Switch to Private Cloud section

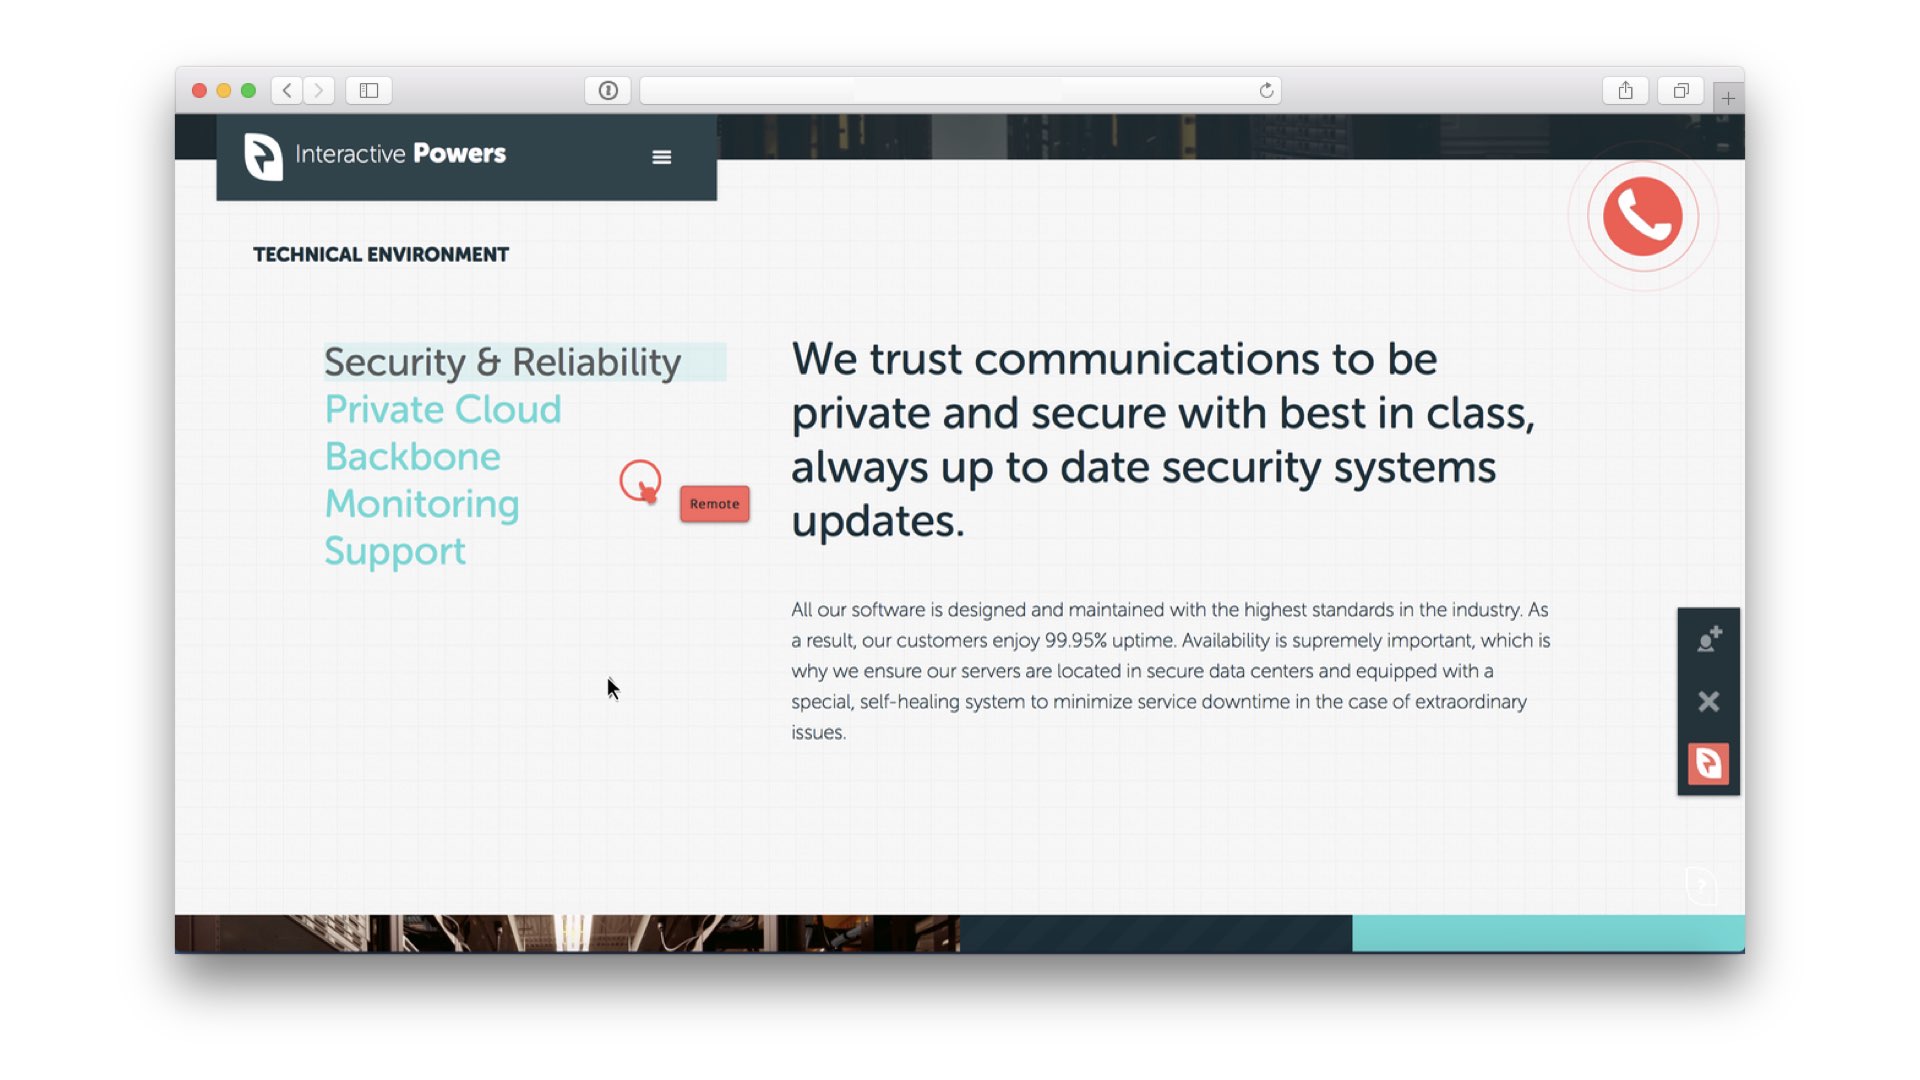tap(443, 410)
